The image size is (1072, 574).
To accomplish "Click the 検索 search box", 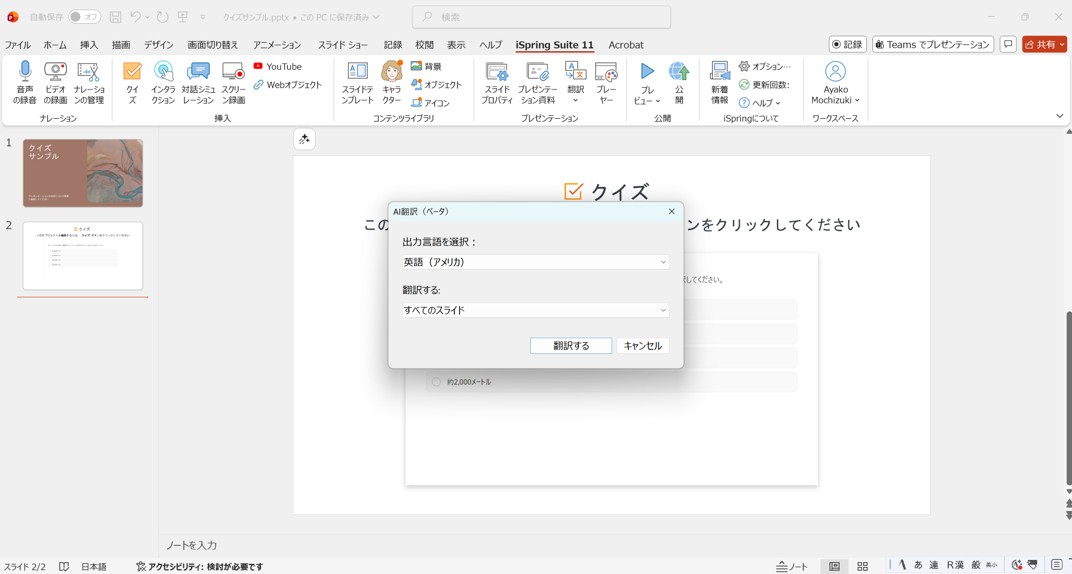I will pyautogui.click(x=541, y=17).
